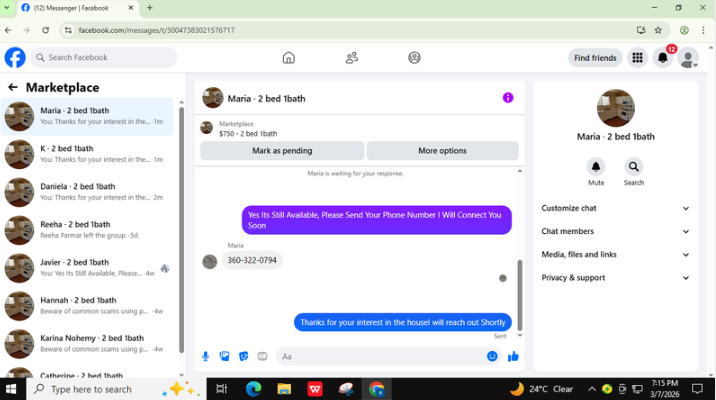
Task: Click the browser address bar URL
Action: point(156,30)
